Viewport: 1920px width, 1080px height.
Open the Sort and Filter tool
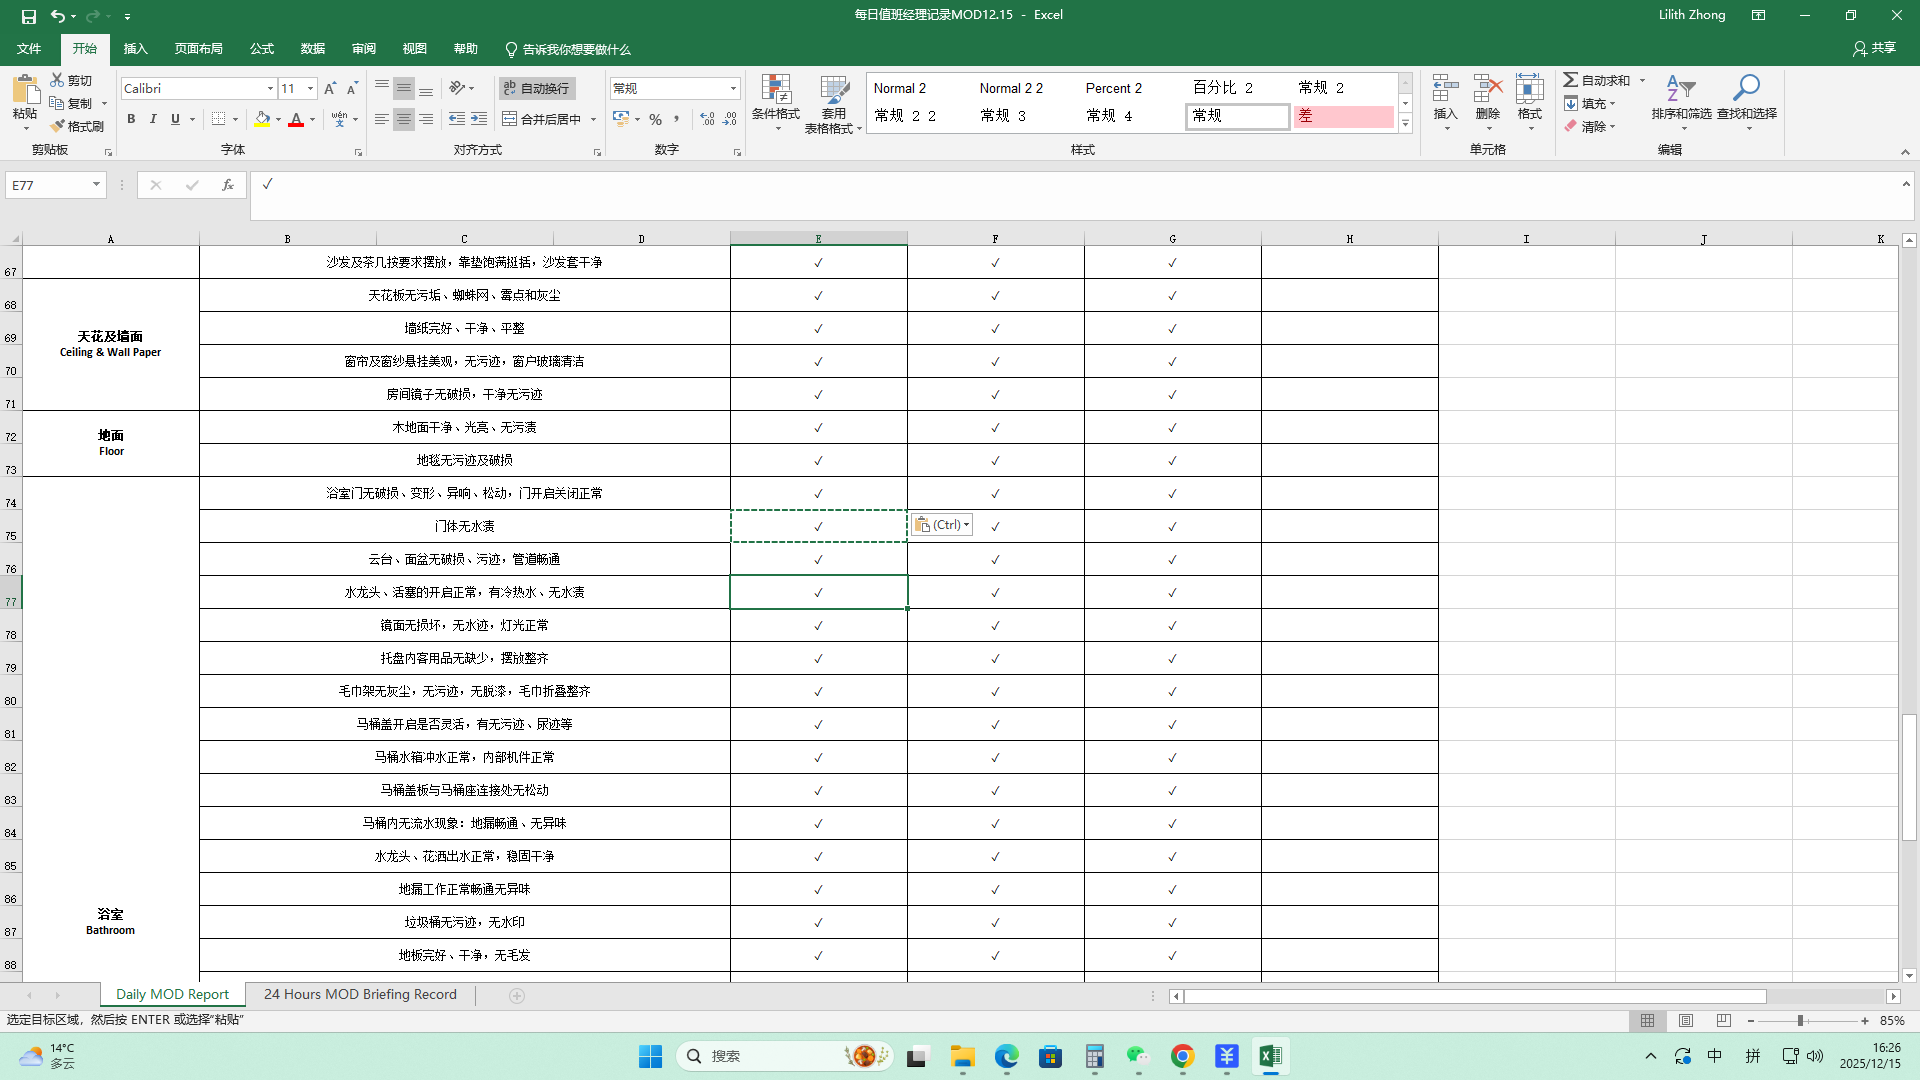pyautogui.click(x=1681, y=90)
